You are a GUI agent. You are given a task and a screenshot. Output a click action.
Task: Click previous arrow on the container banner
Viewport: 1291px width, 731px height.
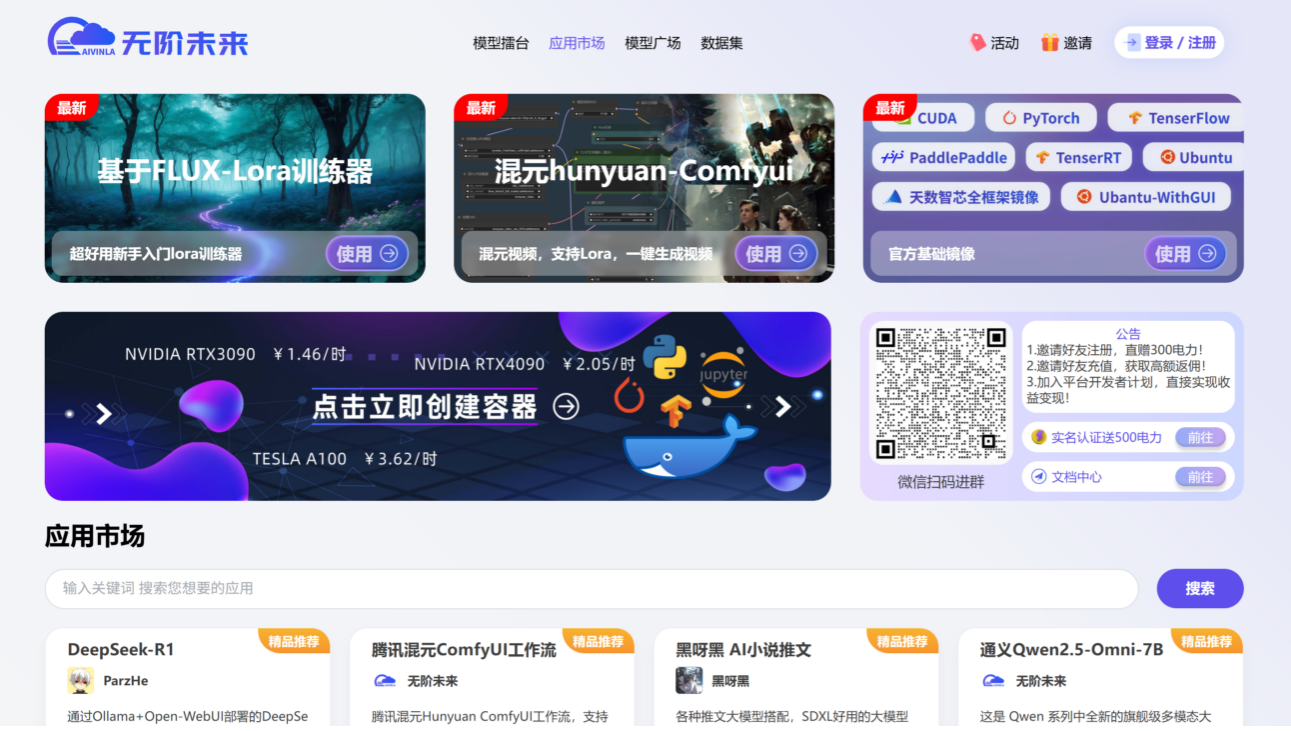(103, 412)
